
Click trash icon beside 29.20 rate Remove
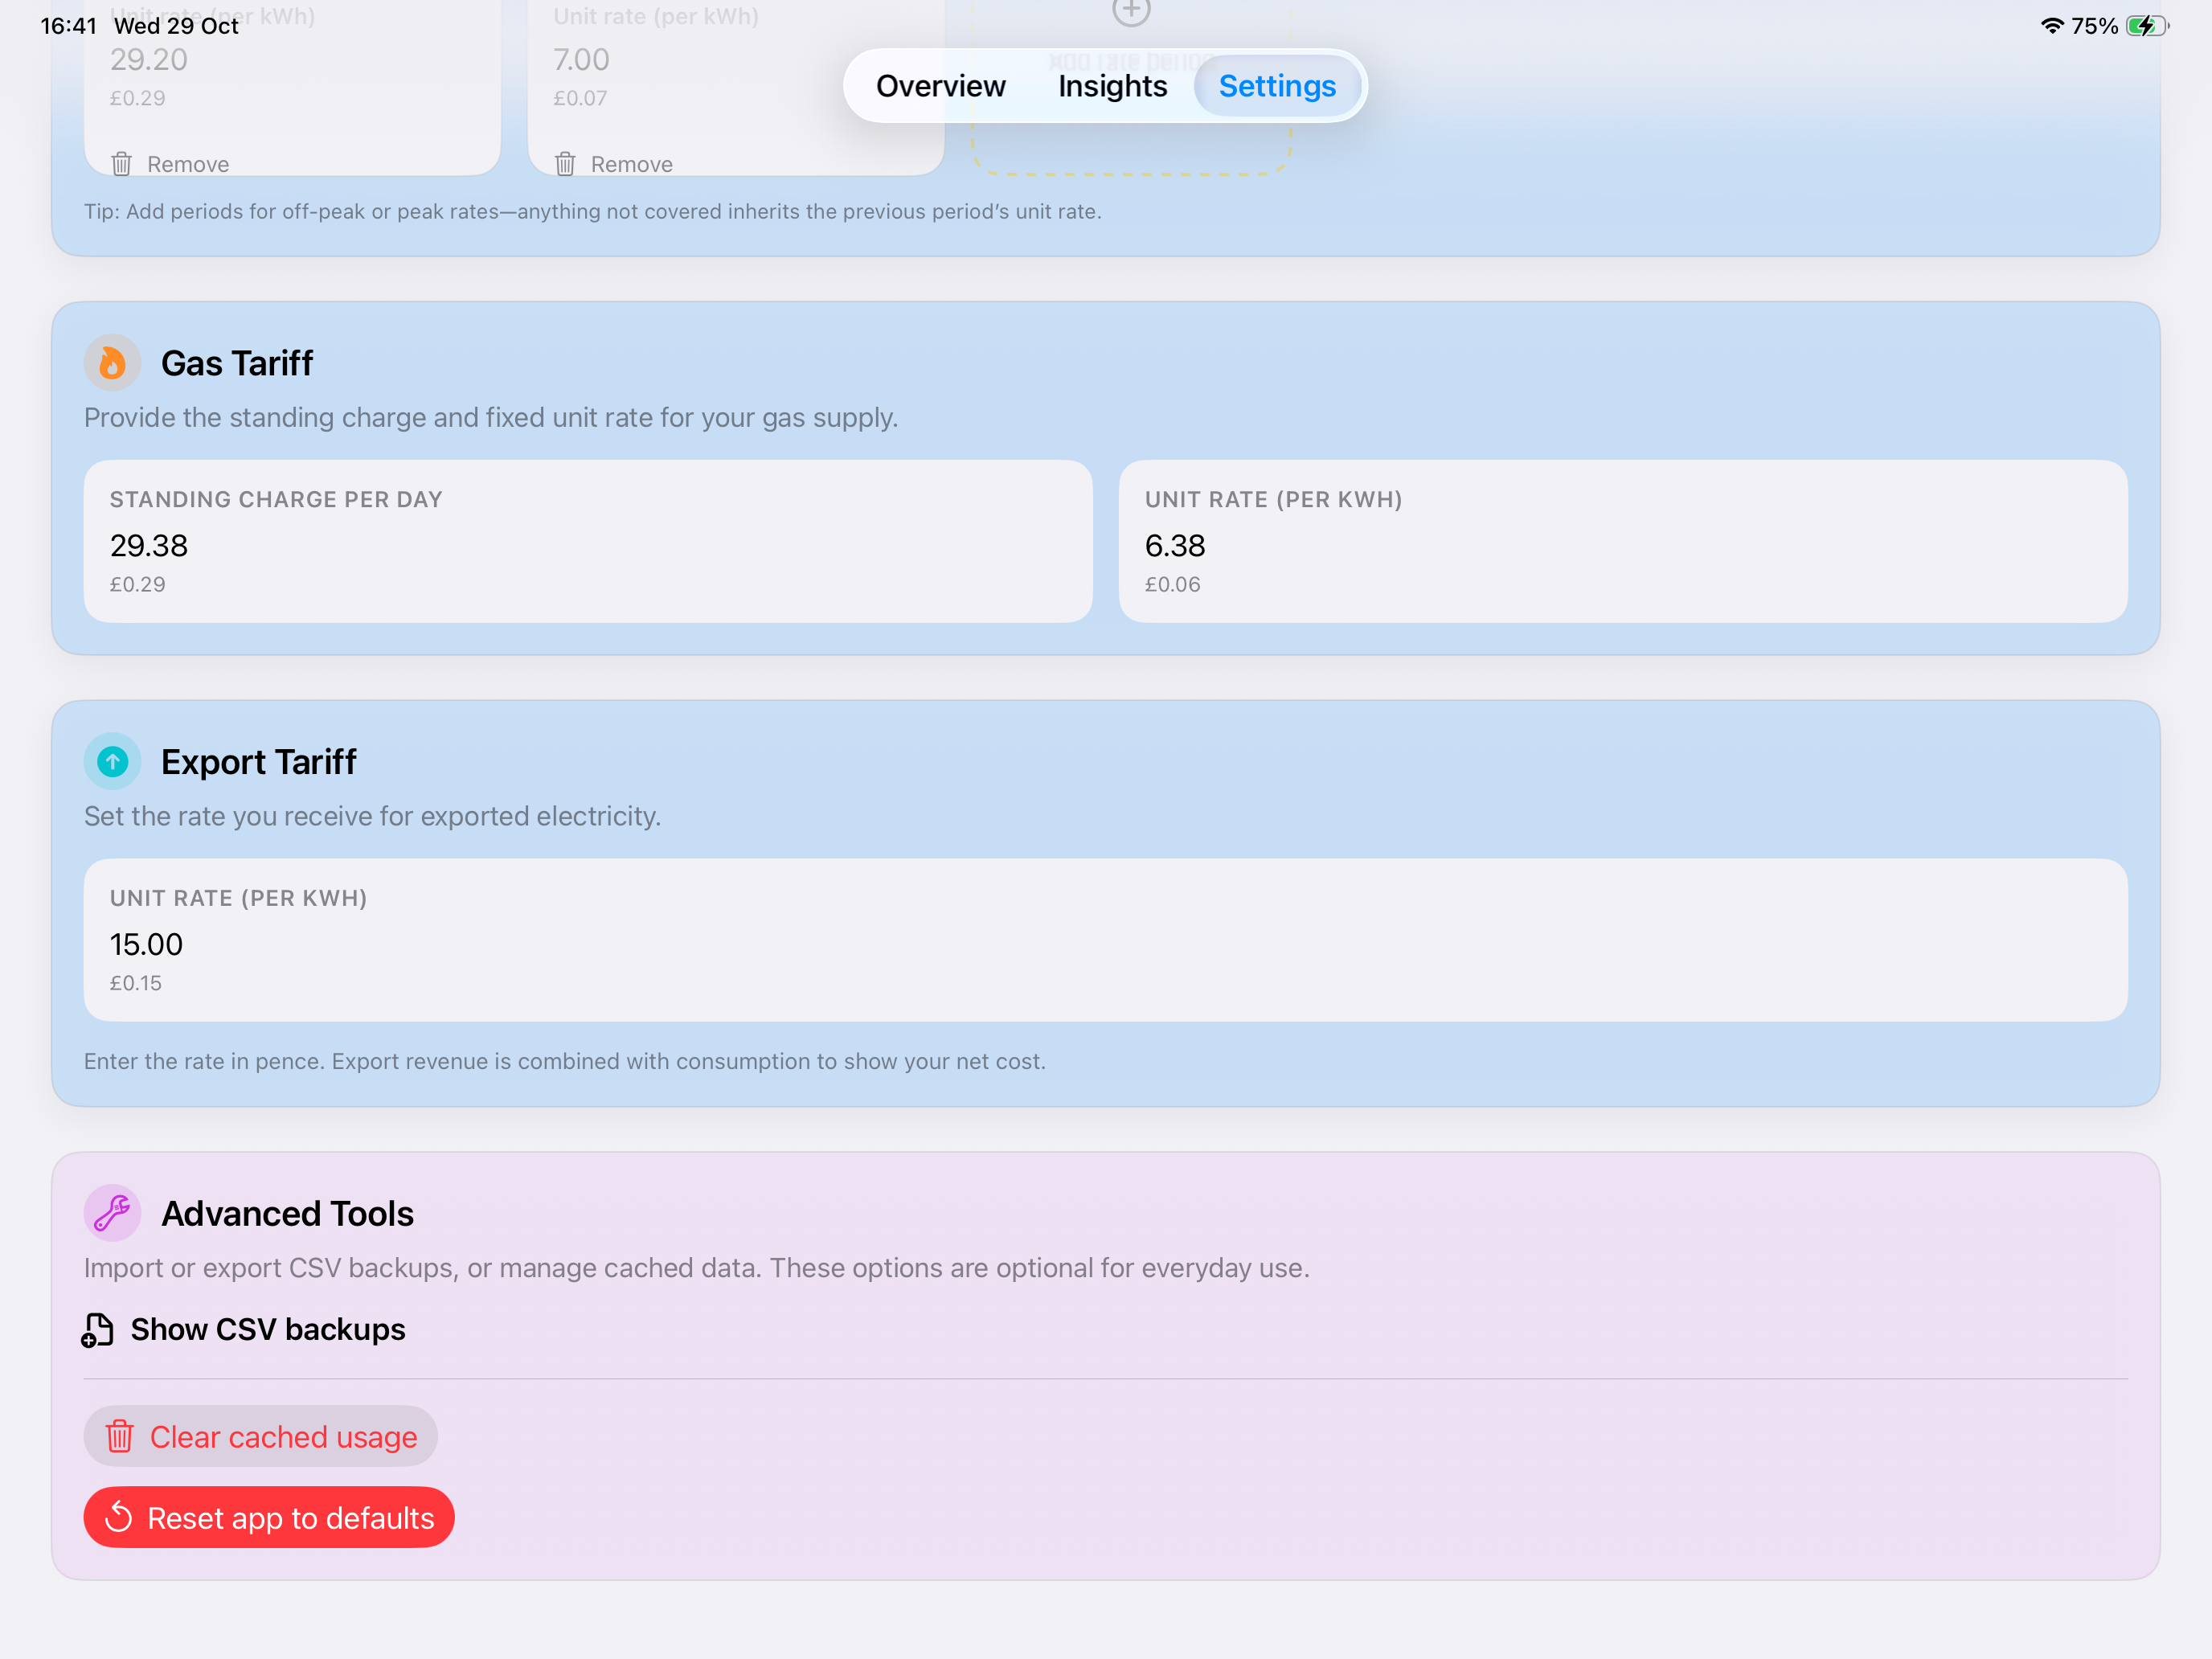click(x=122, y=164)
